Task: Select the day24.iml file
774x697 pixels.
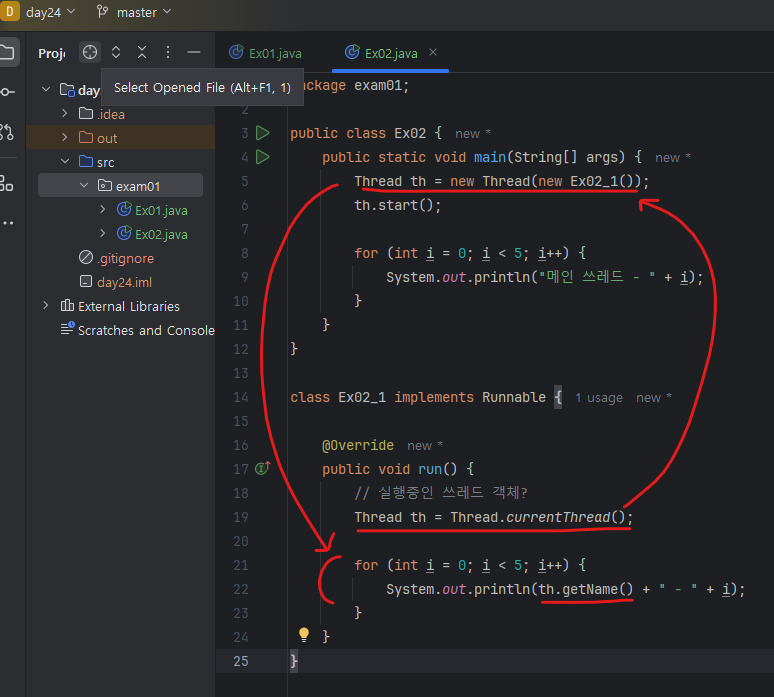Action: [x=124, y=282]
